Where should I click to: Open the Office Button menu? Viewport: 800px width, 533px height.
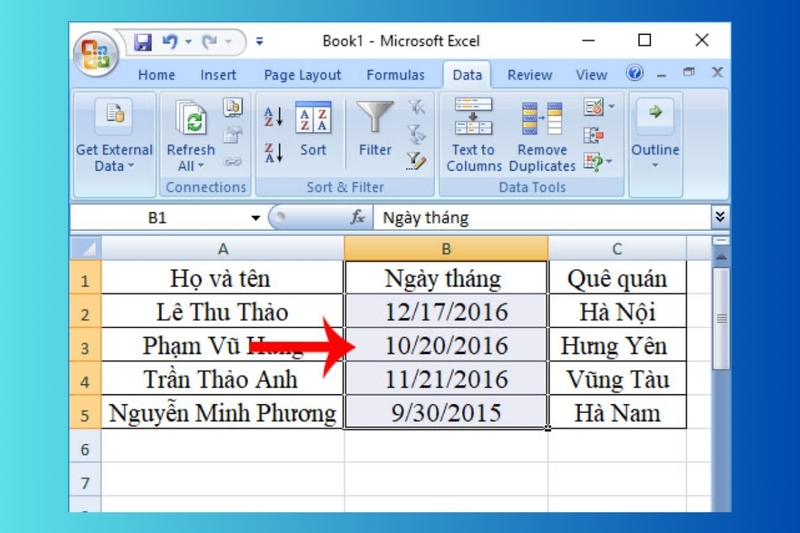(96, 54)
